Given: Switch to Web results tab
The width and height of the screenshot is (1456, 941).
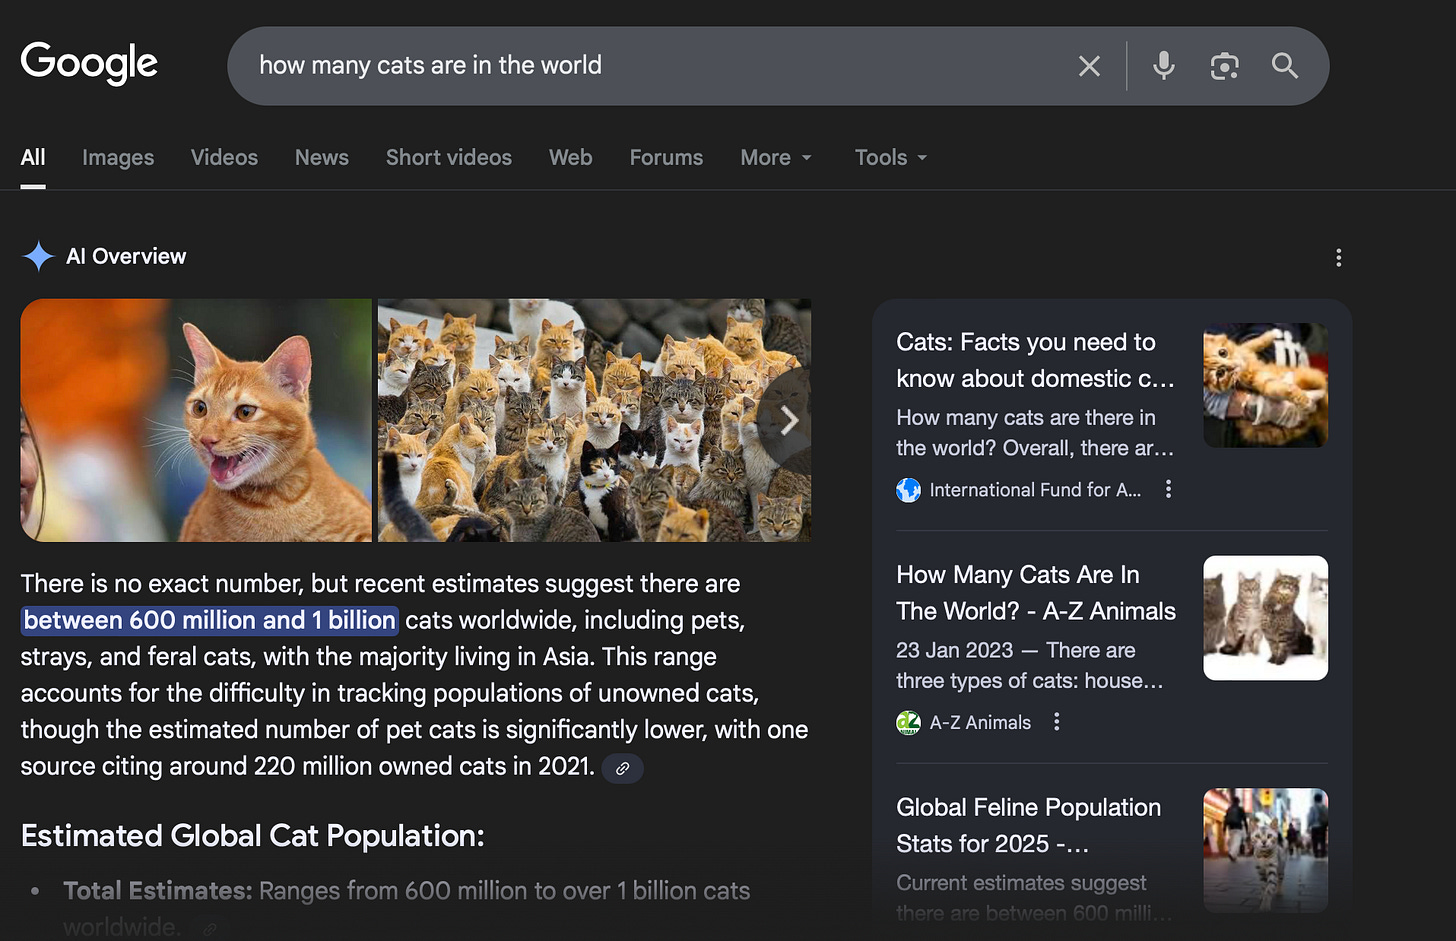Looking at the screenshot, I should pyautogui.click(x=571, y=158).
